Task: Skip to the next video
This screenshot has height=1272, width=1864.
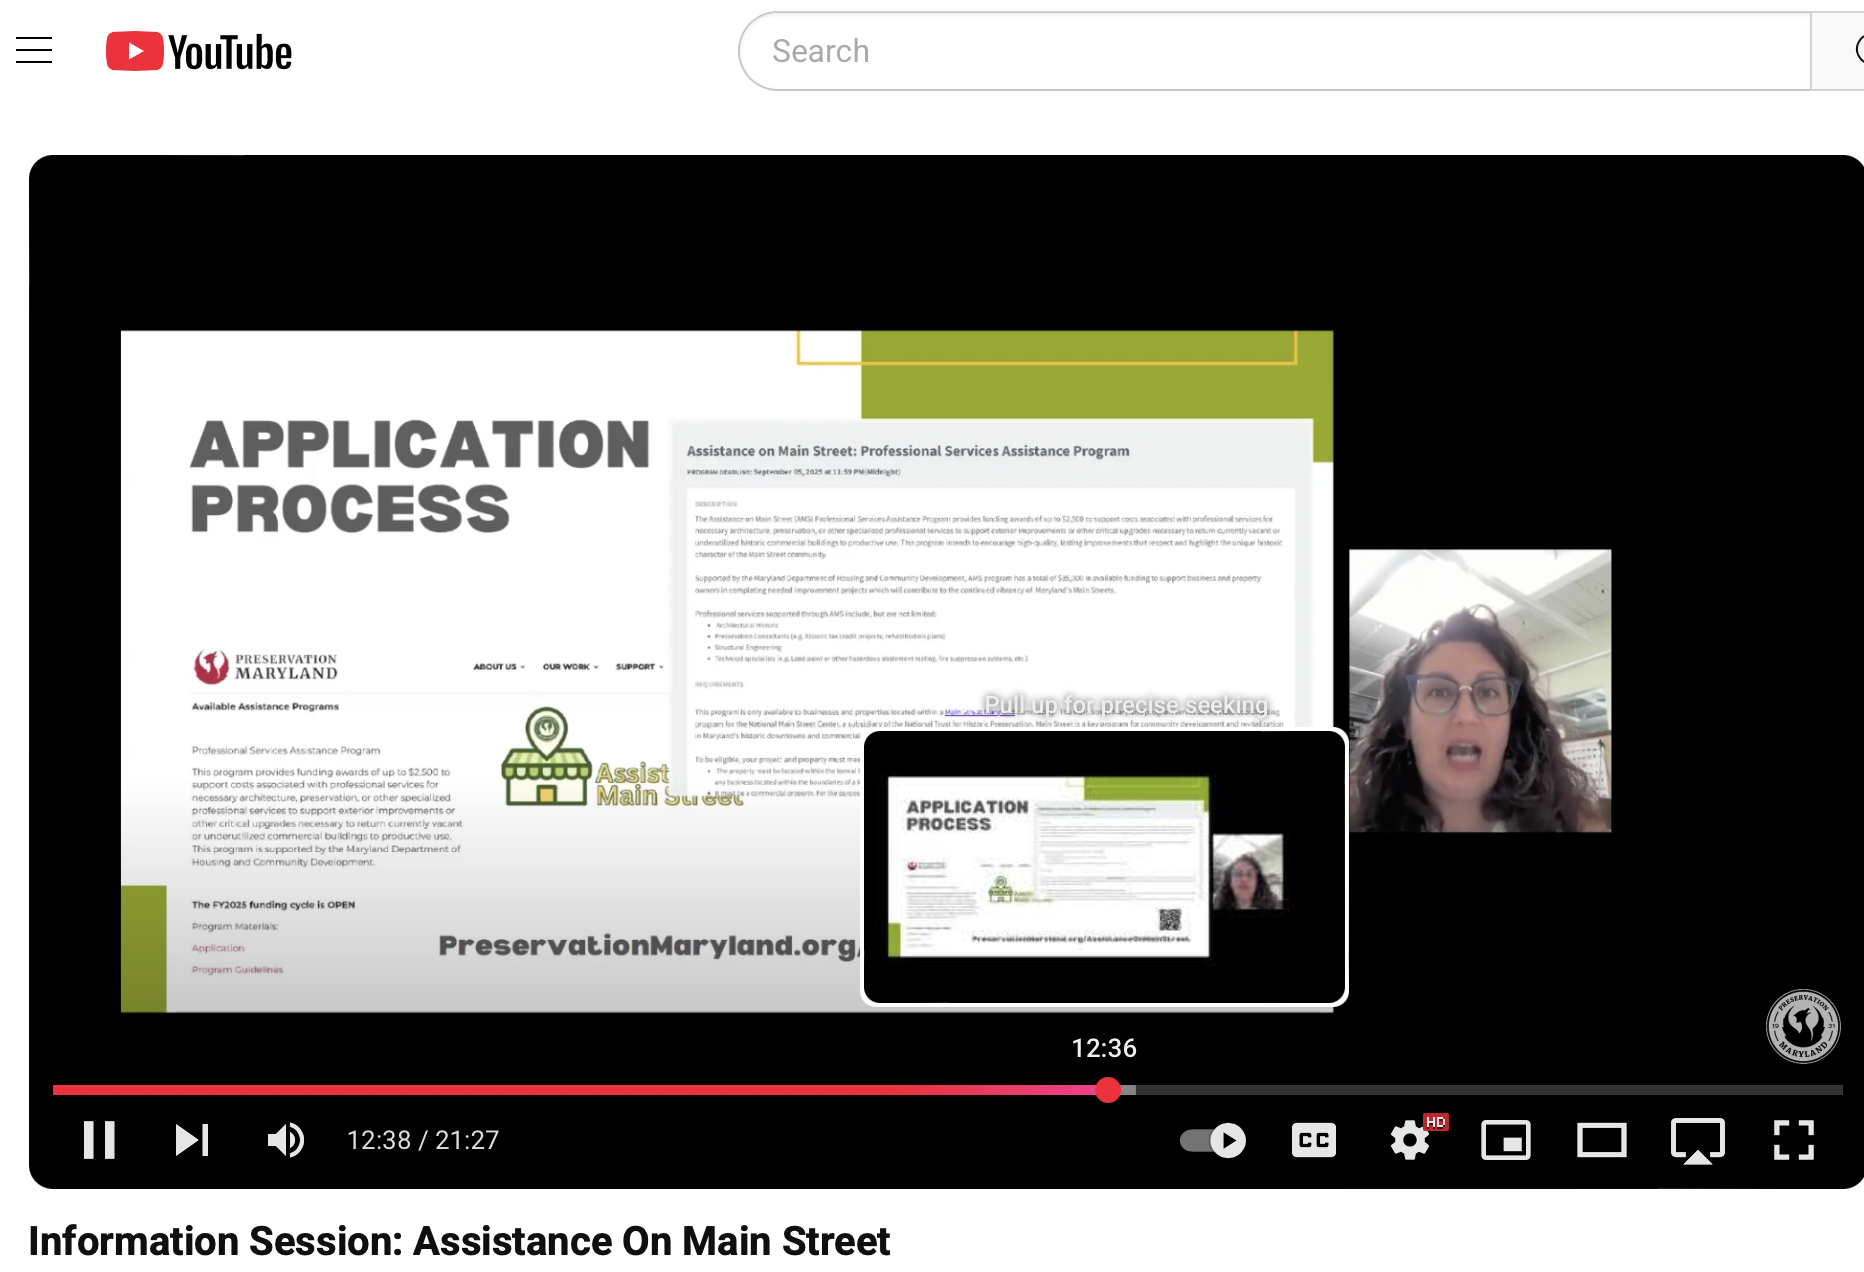Action: pos(191,1140)
